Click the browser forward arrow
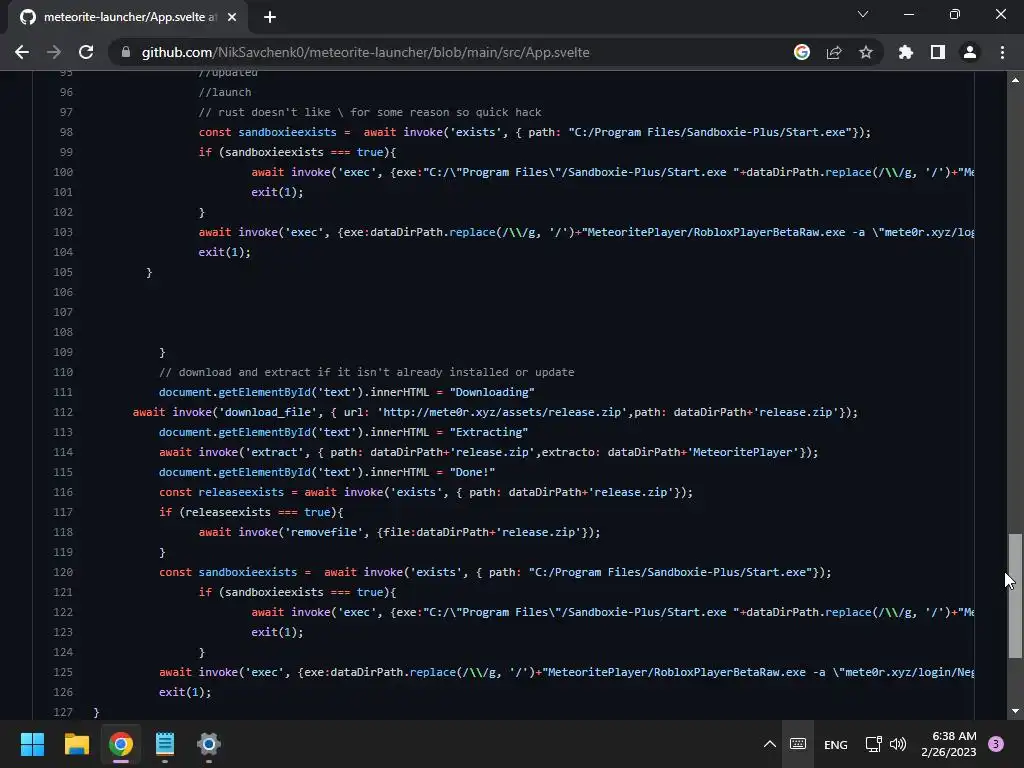The width and height of the screenshot is (1024, 768). (x=54, y=52)
